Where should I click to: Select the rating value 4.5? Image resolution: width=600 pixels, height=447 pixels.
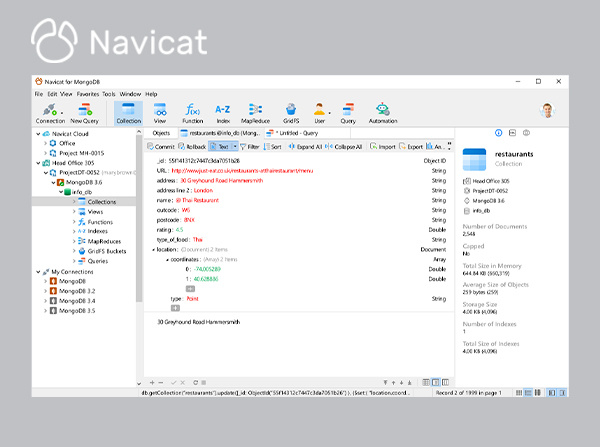tap(179, 230)
